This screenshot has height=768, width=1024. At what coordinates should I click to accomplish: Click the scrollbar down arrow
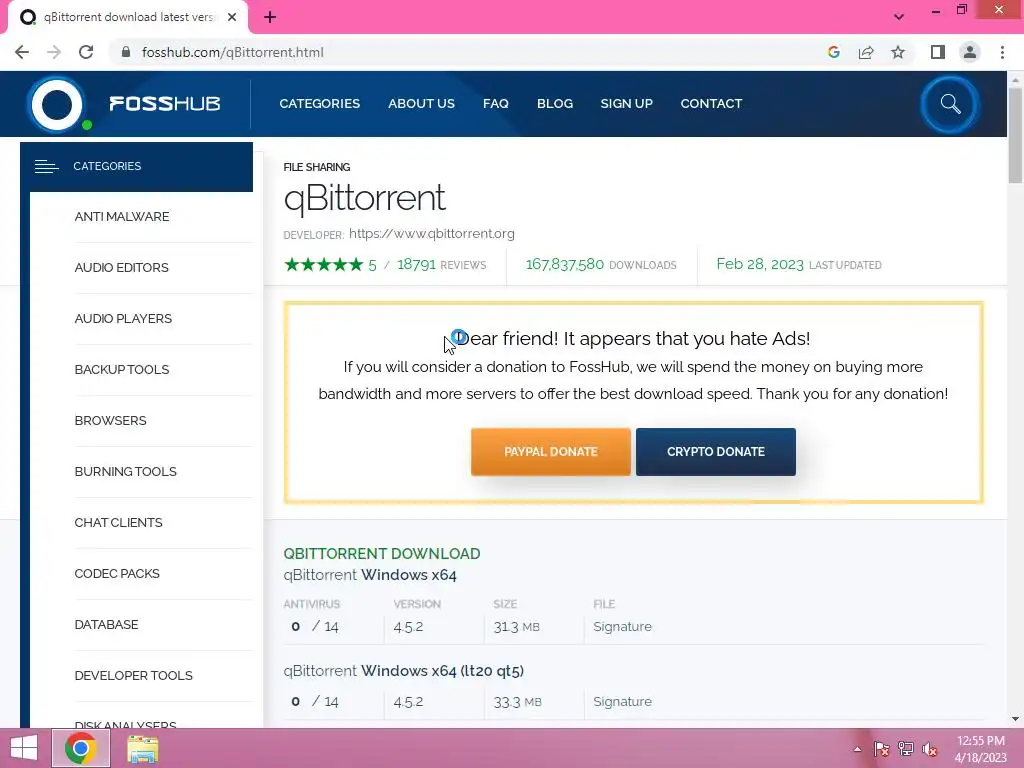point(1015,719)
